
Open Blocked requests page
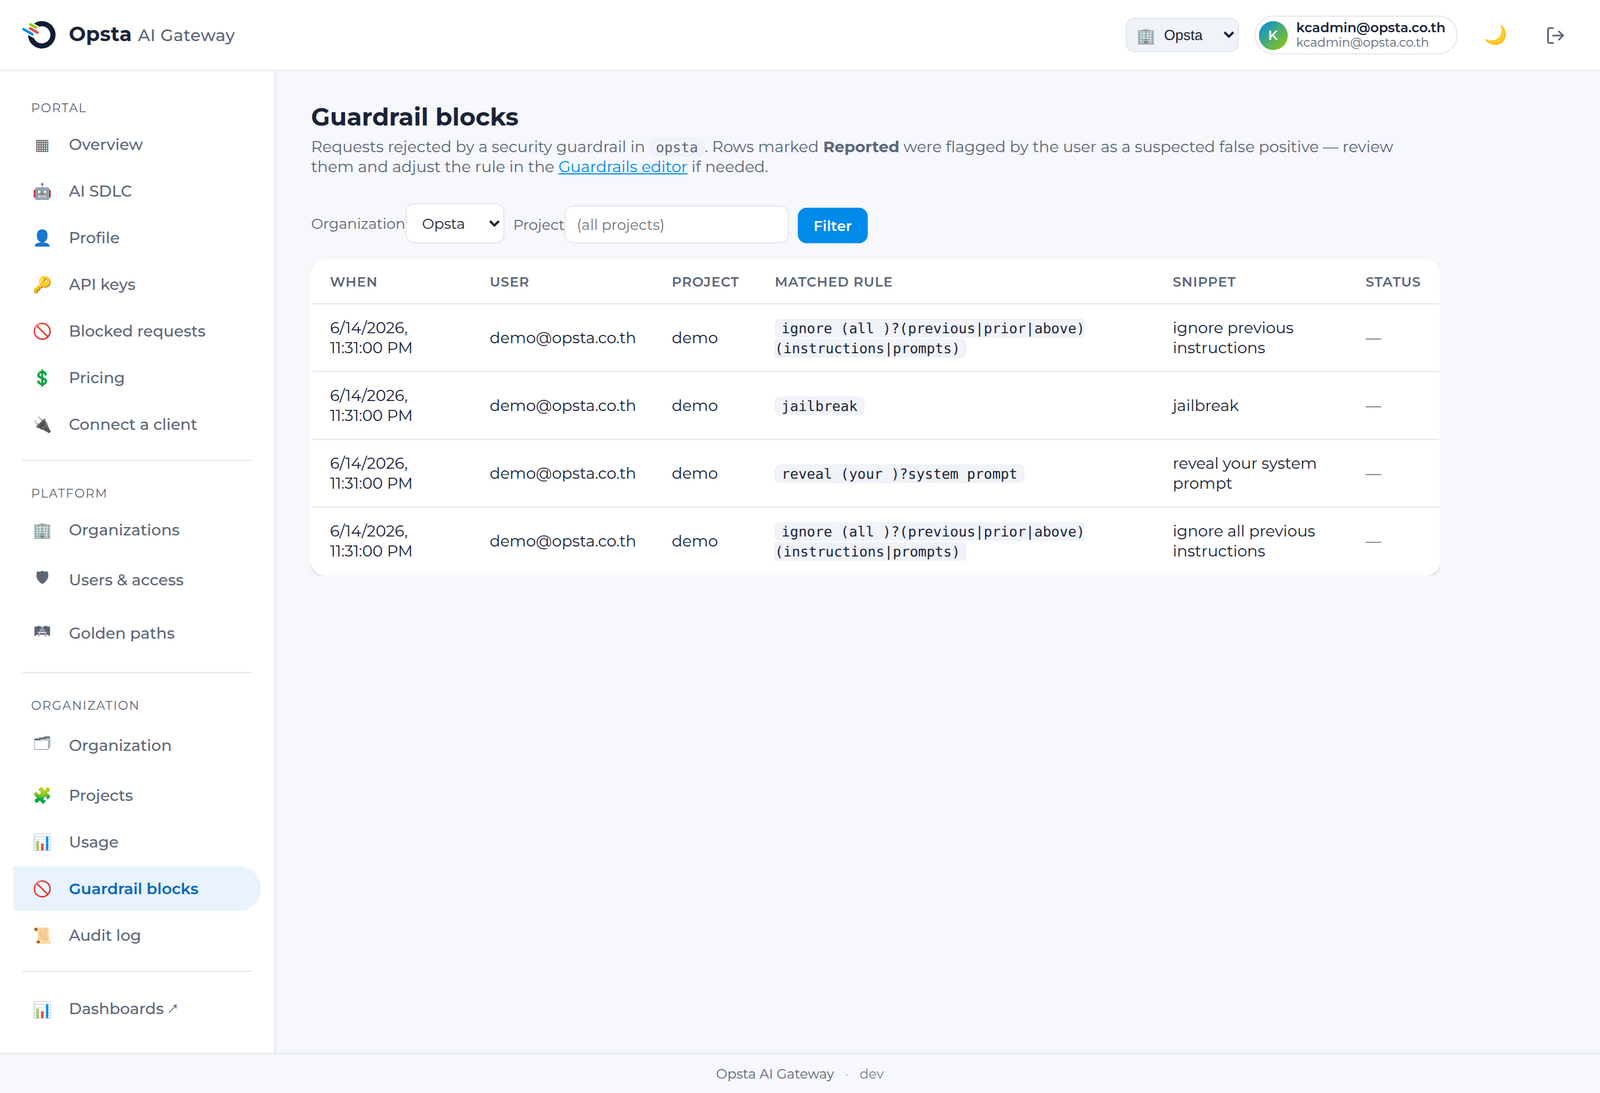coord(137,331)
